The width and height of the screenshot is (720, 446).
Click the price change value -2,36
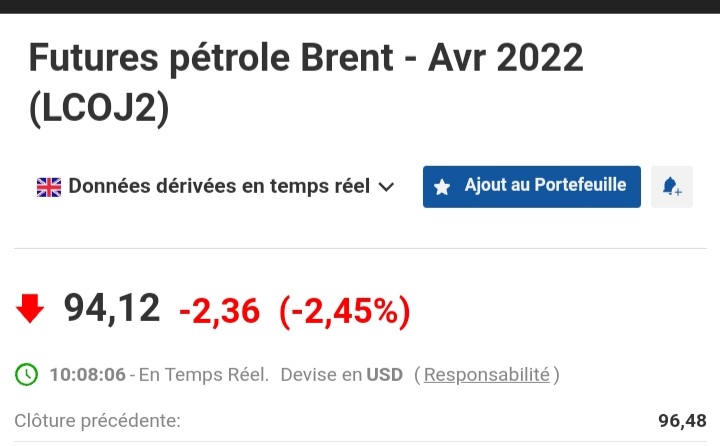(x=219, y=312)
